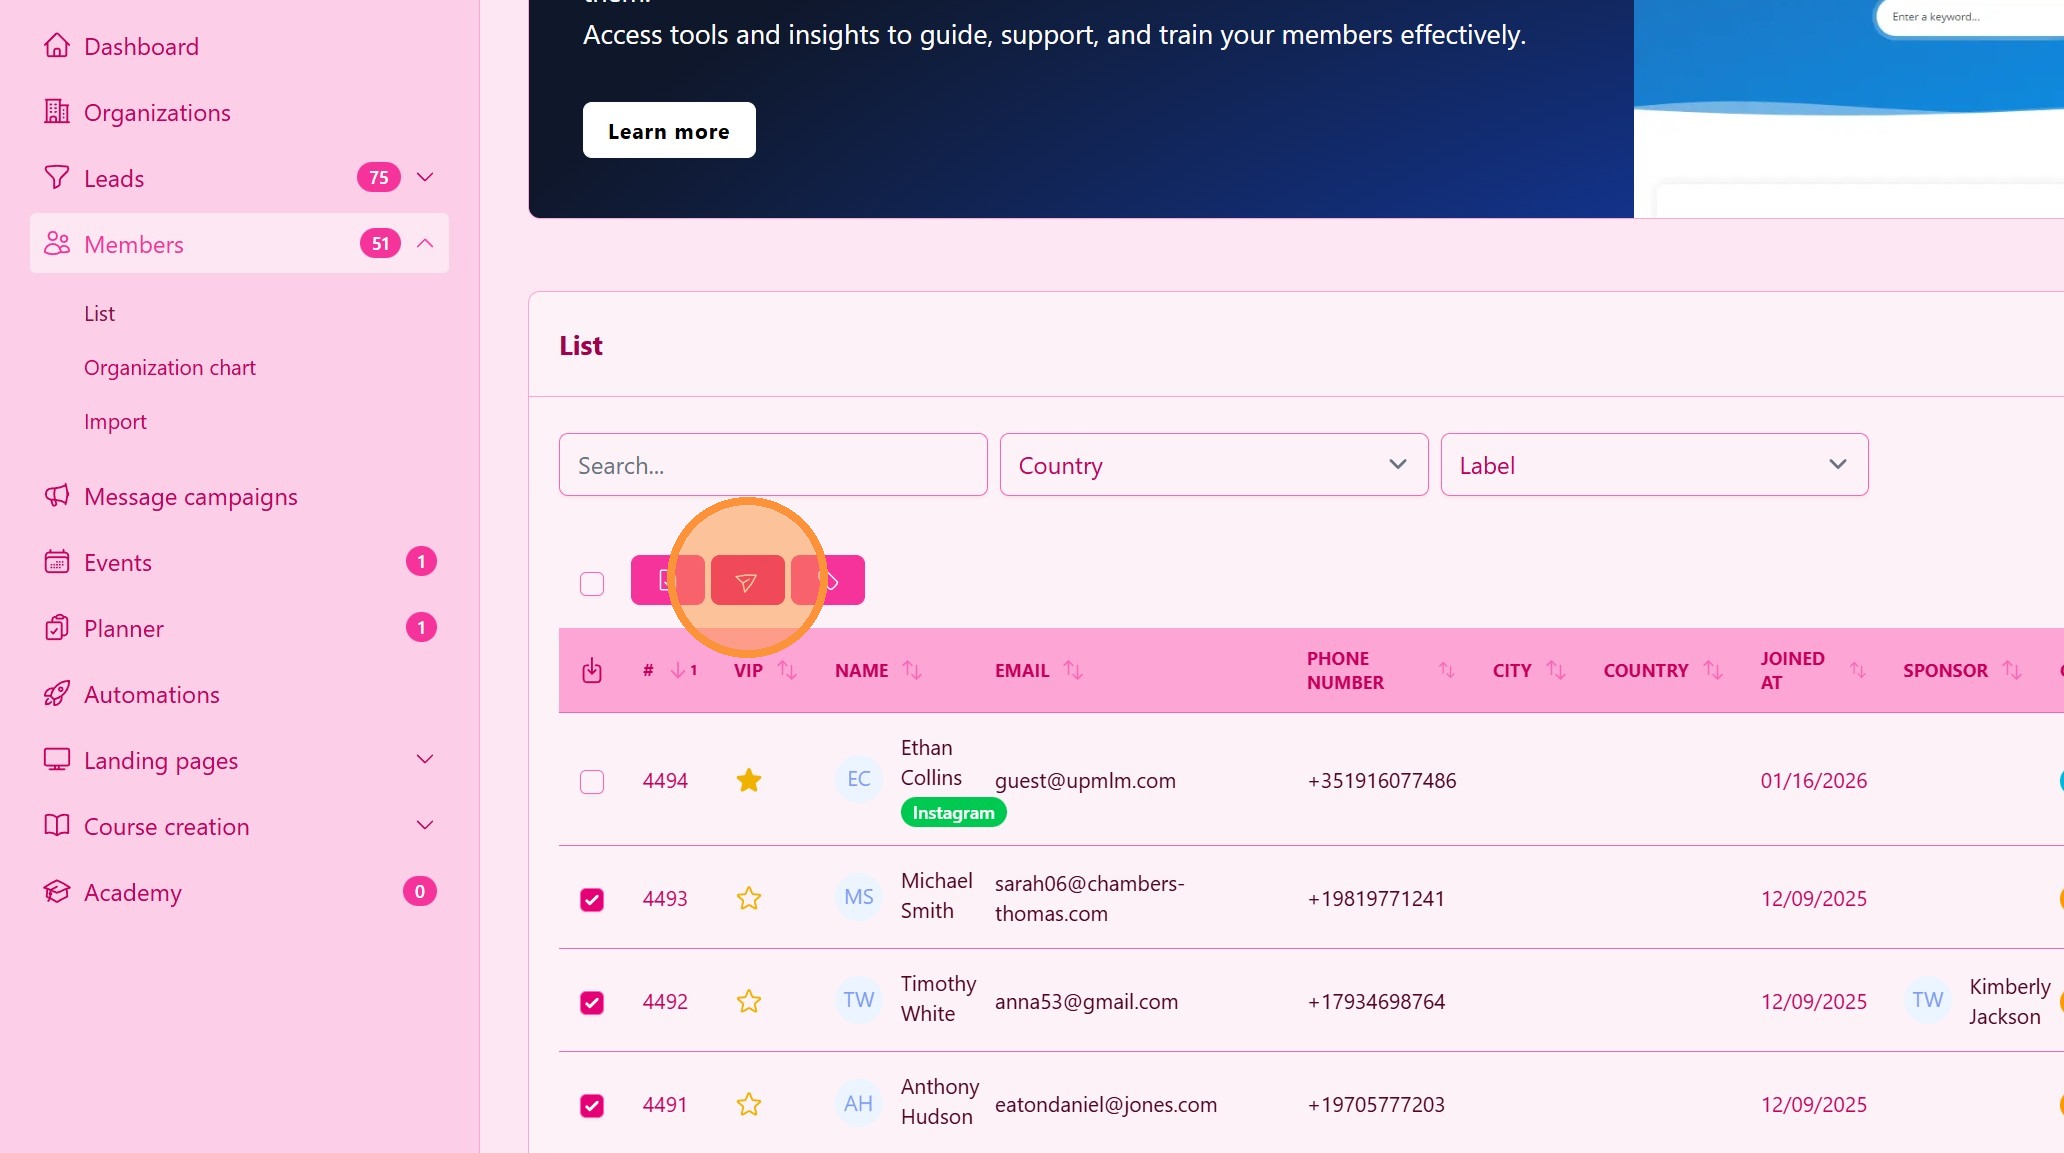The height and width of the screenshot is (1153, 2064).
Task: Go to Message campaigns in sidebar
Action: pos(190,497)
